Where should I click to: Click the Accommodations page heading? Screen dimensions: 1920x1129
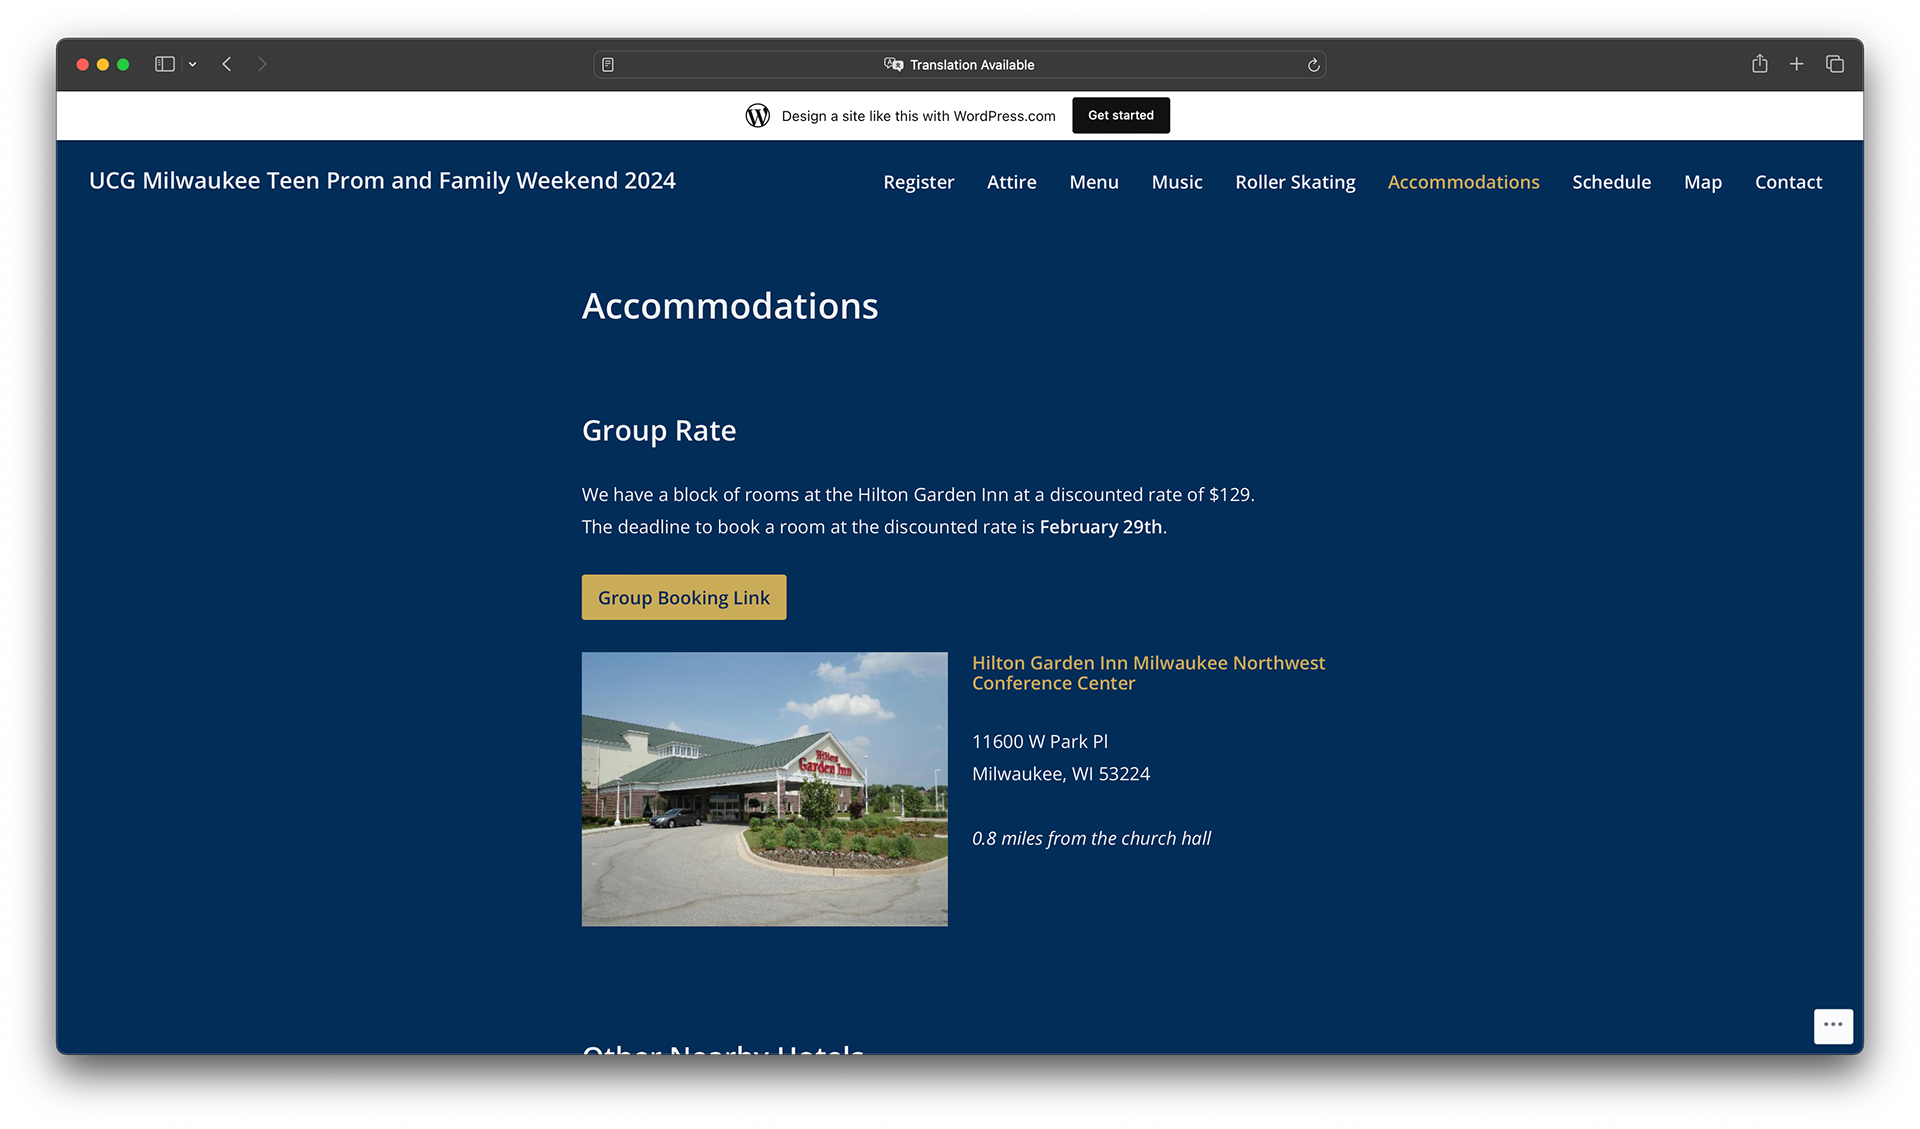(x=730, y=306)
